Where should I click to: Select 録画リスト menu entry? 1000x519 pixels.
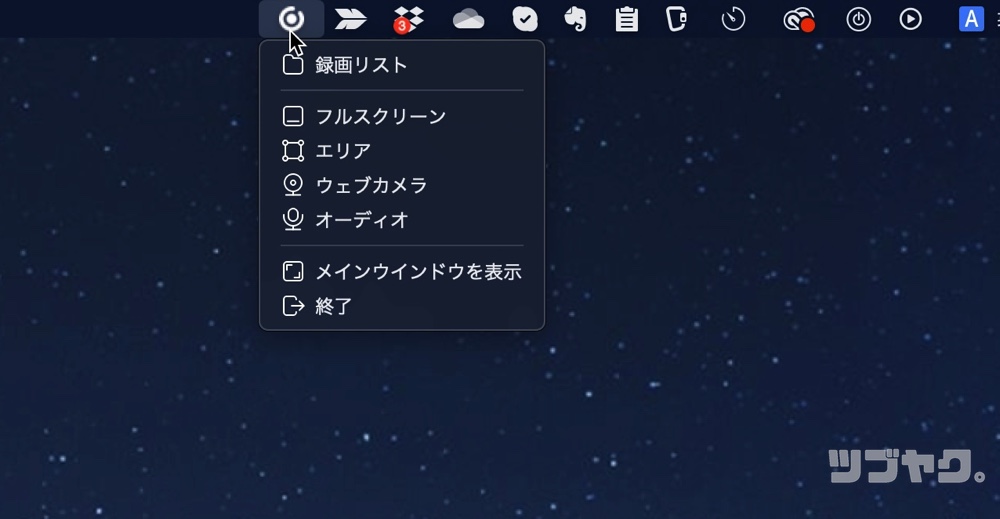pos(402,65)
